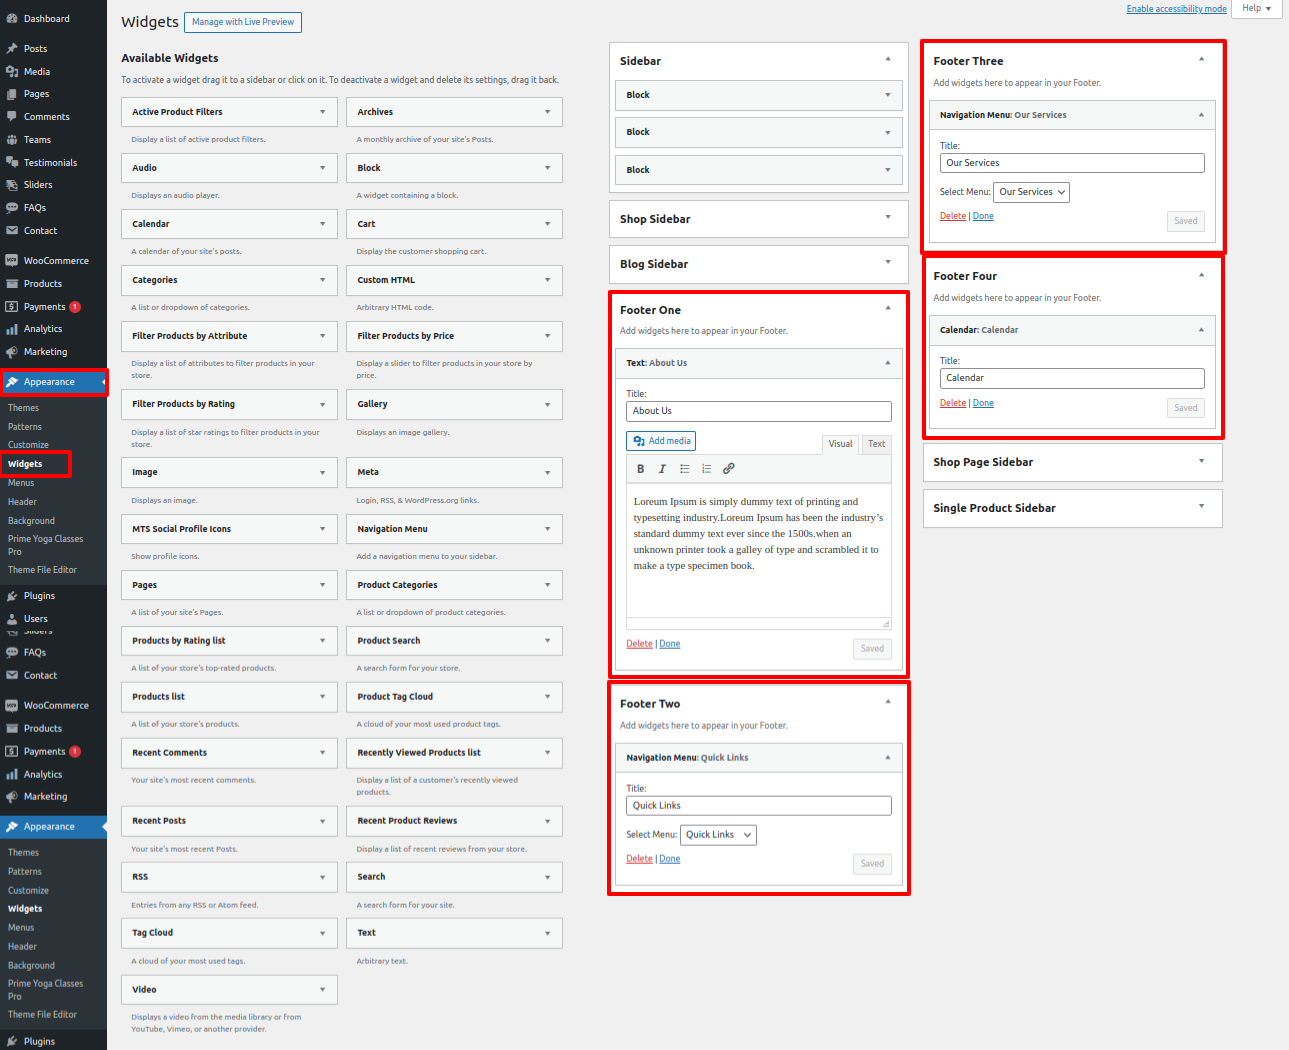Collapse the Footer One widget area
The image size is (1289, 1050).
coord(888,308)
